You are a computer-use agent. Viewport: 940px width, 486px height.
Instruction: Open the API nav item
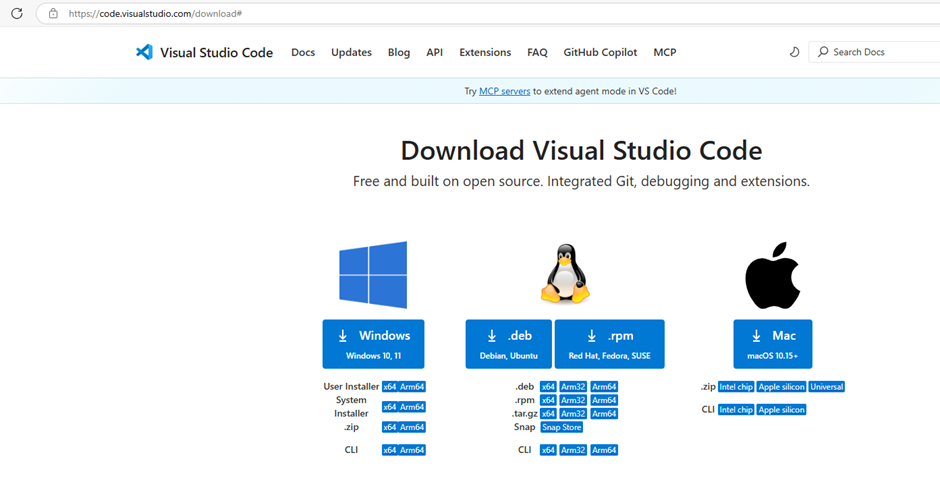(435, 52)
